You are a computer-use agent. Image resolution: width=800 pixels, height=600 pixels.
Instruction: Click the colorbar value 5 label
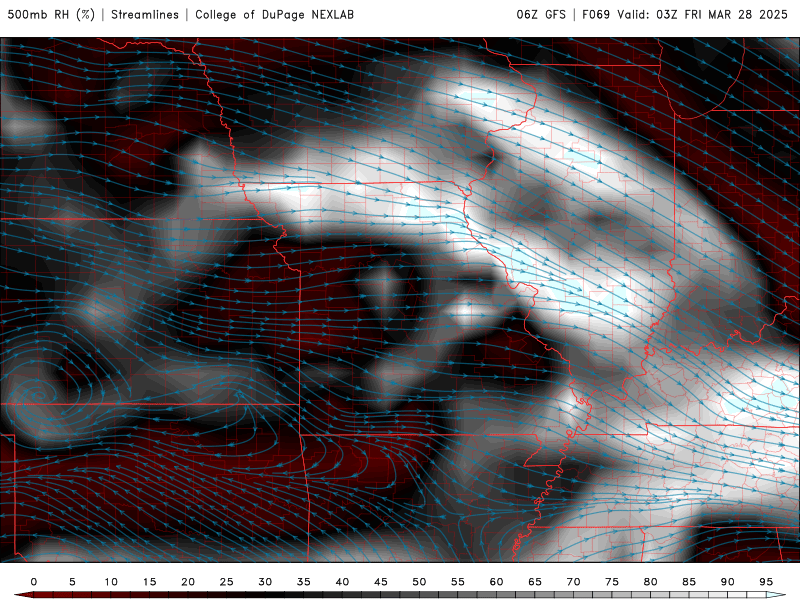(72, 582)
